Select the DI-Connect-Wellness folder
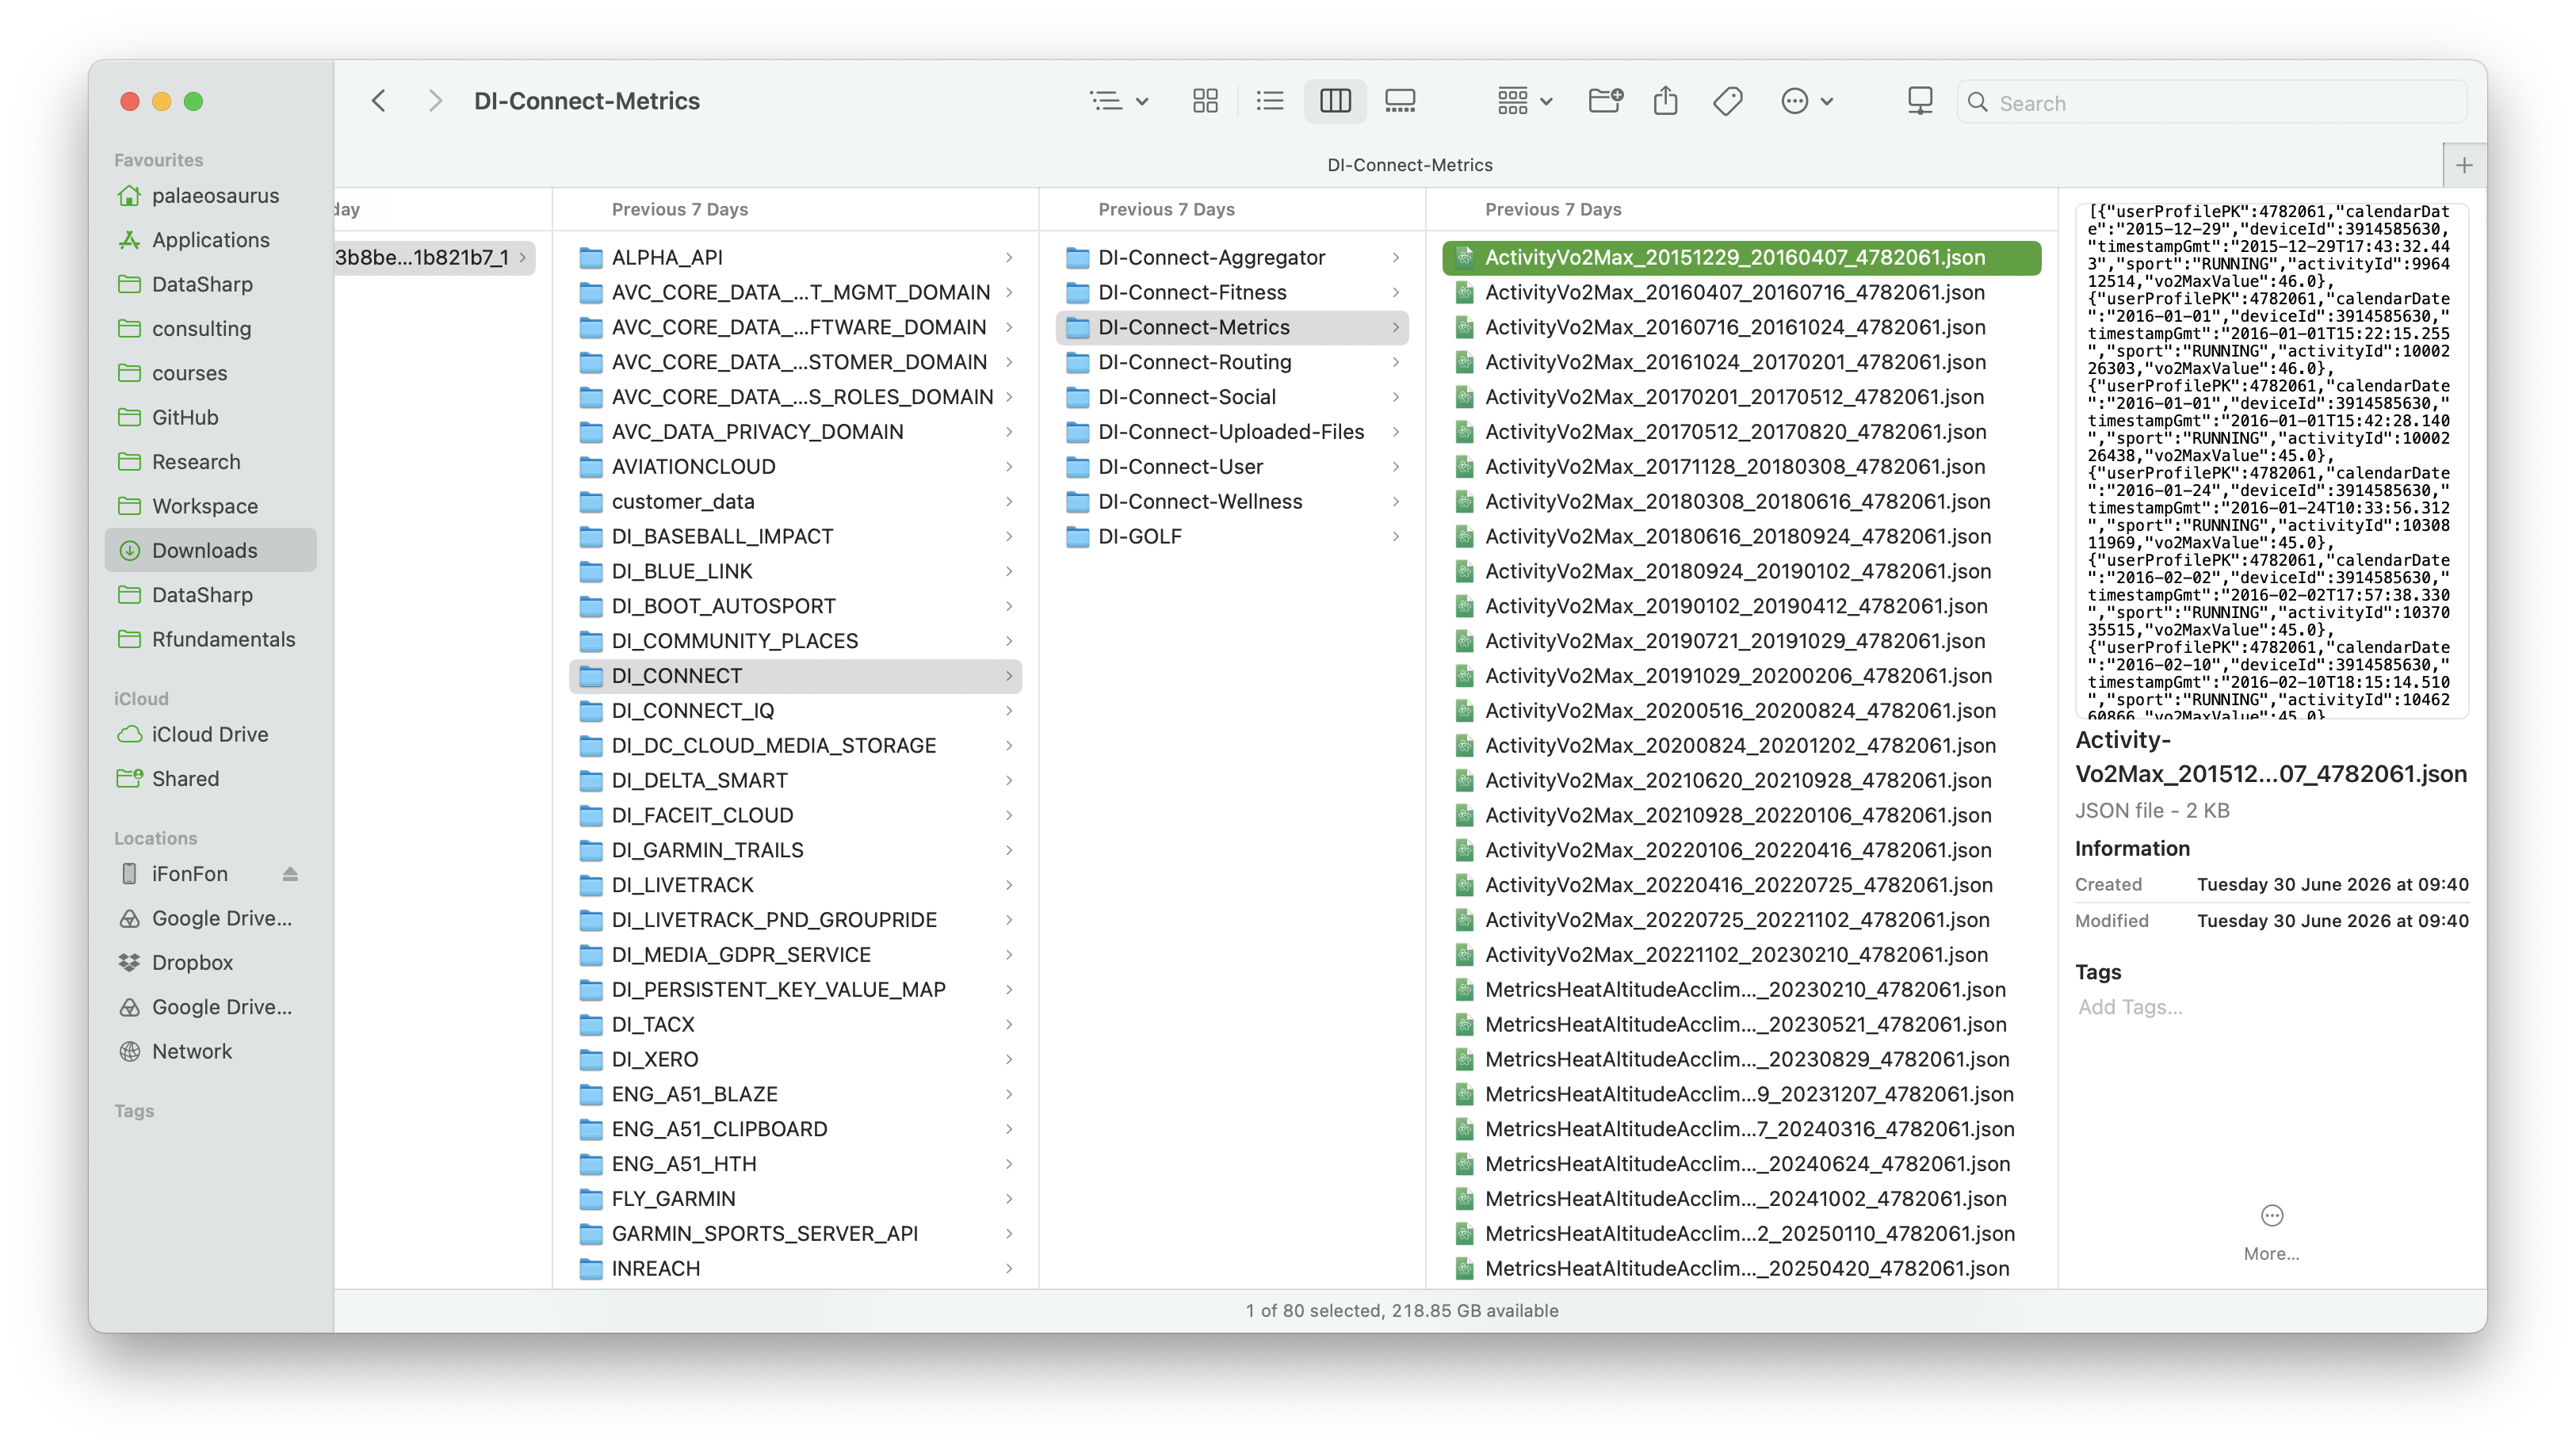 tap(1232, 501)
